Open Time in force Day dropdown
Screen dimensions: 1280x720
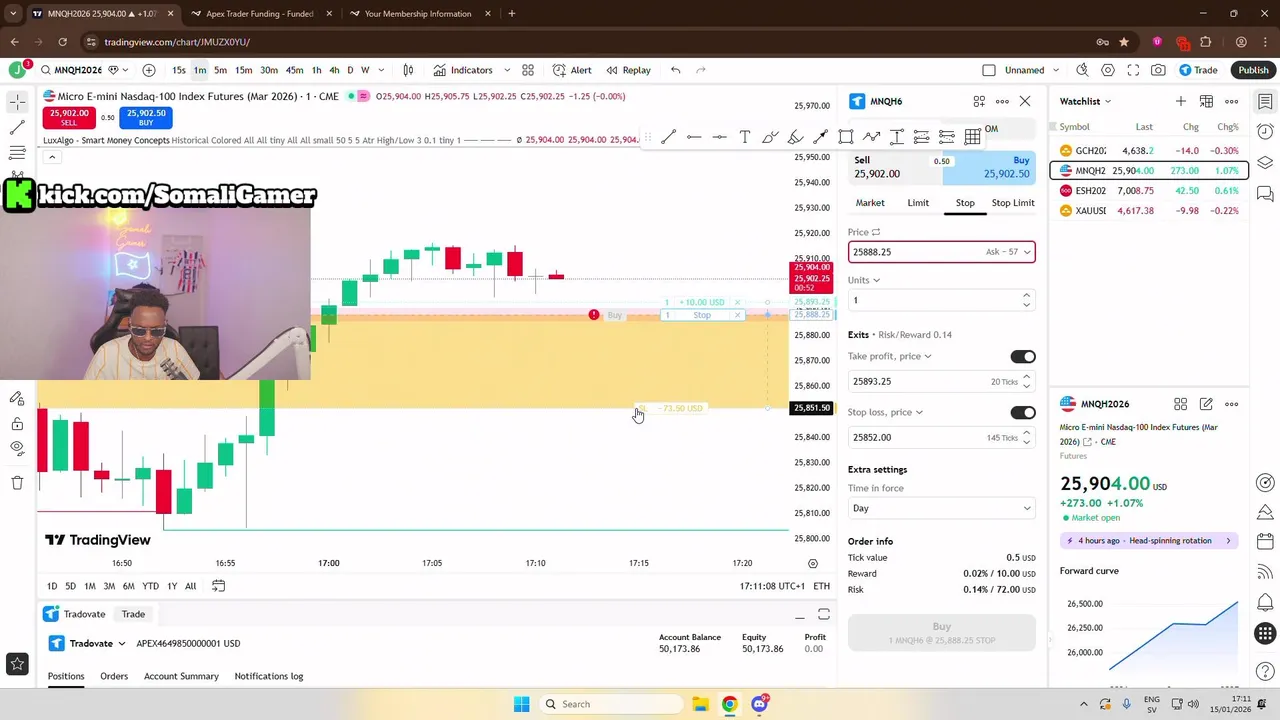940,508
